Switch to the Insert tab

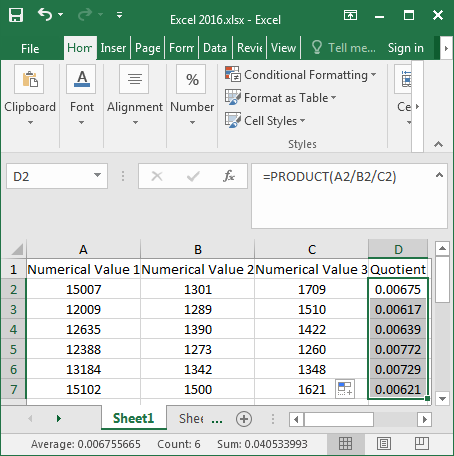coord(113,48)
